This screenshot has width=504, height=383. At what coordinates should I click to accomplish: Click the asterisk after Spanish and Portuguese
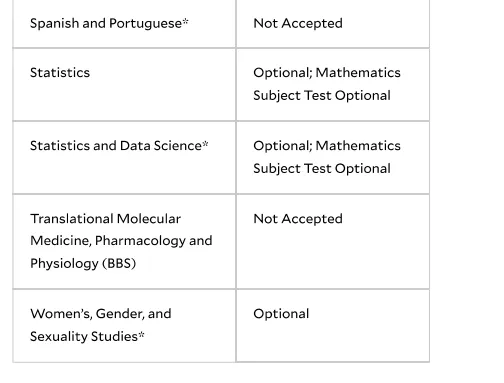185,21
